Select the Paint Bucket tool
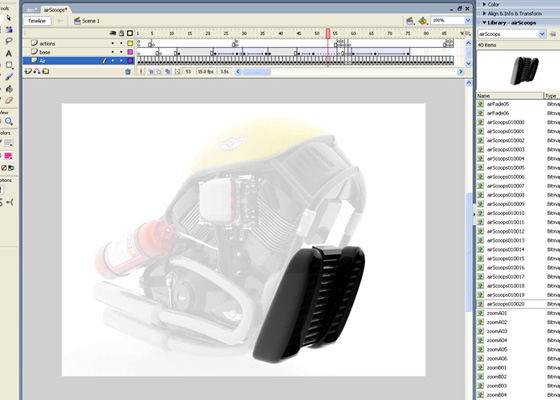This screenshot has width=560, height=400. point(9,89)
